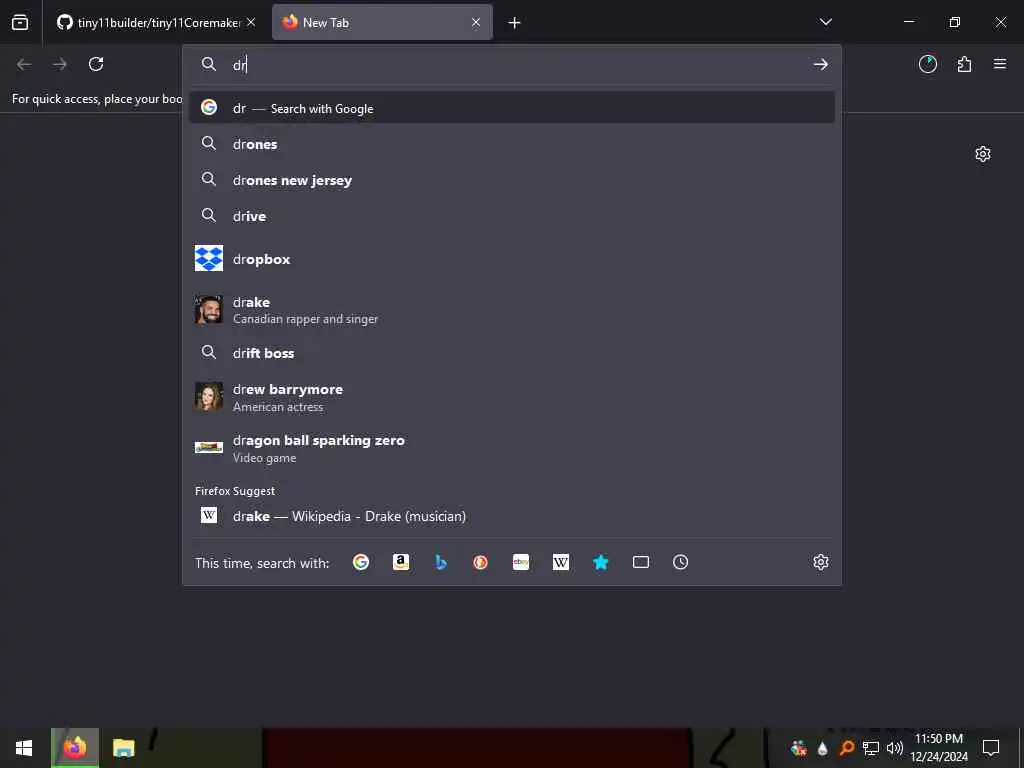
Task: Select the "drones new jersey" suggestion
Action: coord(512,180)
